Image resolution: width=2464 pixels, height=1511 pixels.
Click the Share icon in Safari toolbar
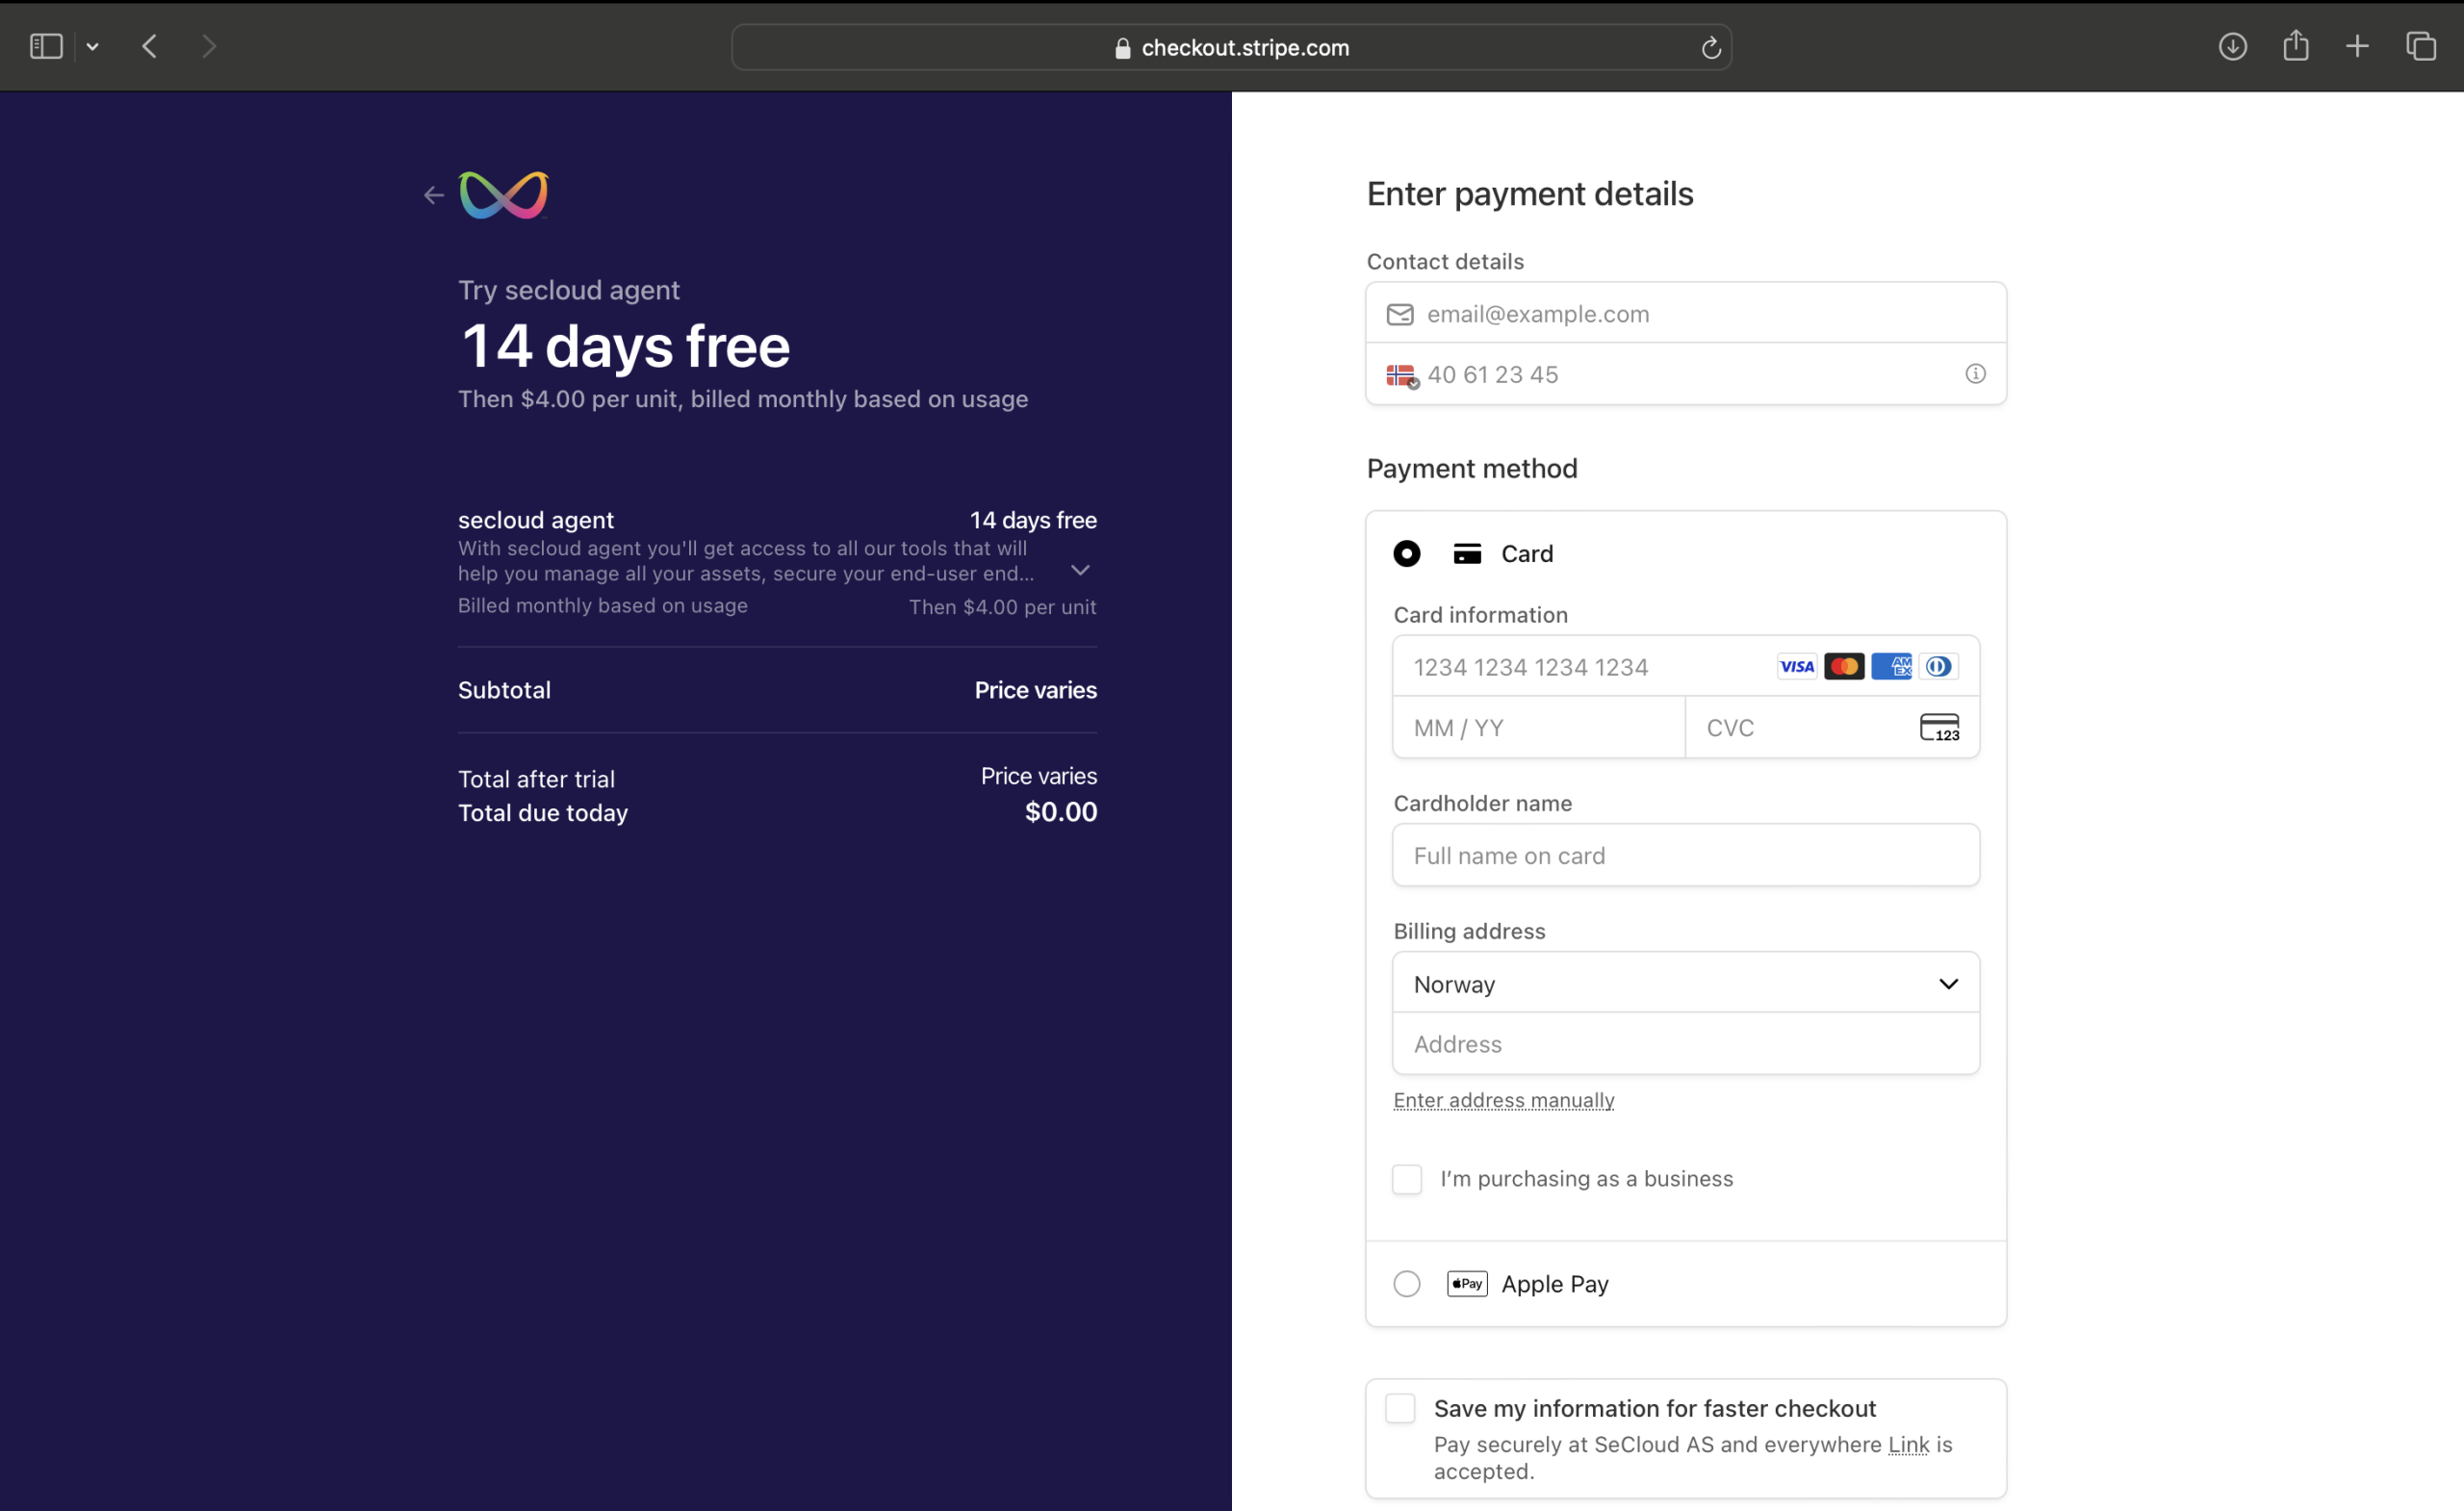(x=2295, y=46)
